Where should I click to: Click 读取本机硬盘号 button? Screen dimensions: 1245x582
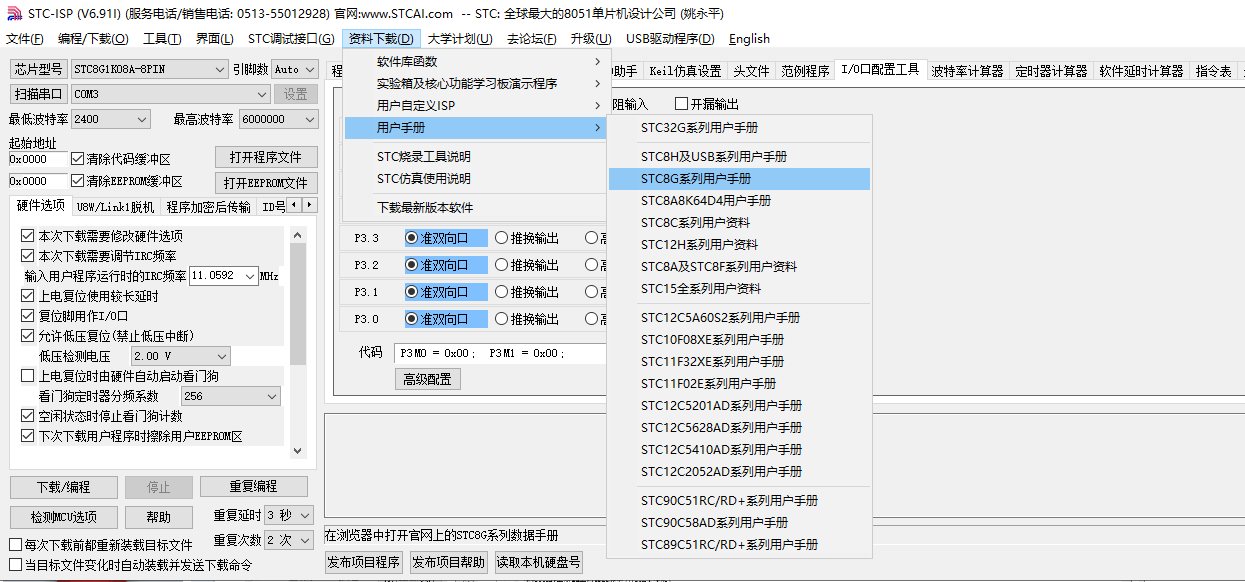[538, 562]
